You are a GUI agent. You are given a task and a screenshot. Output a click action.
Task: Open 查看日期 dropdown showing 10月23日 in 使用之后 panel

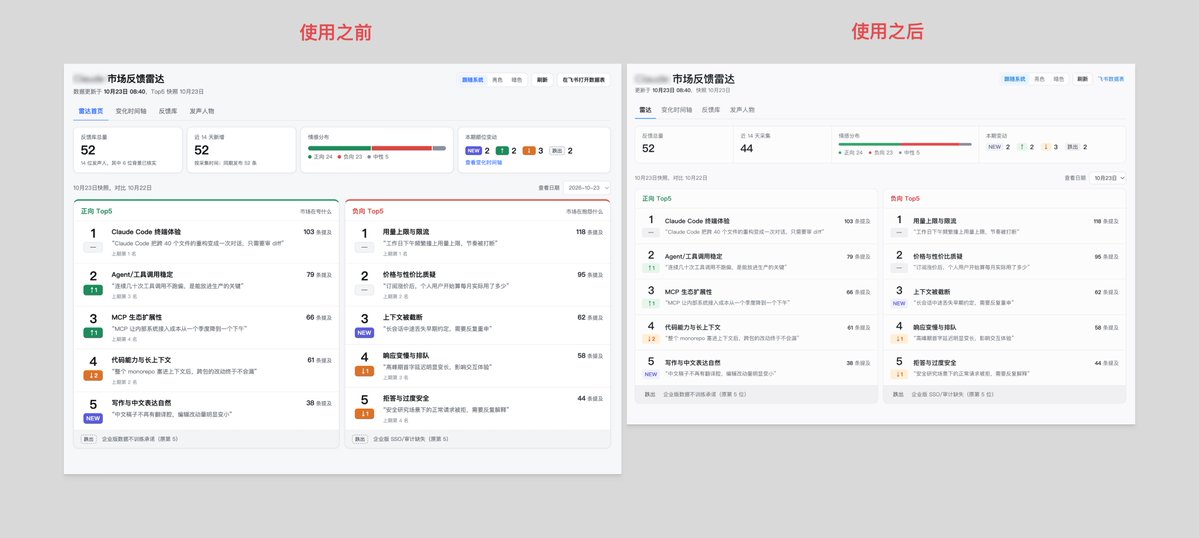(x=1107, y=177)
